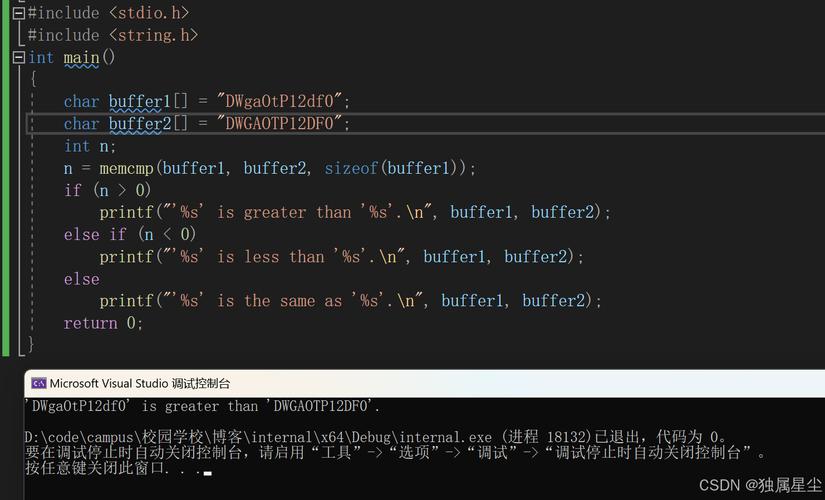Click the else if (n < 0) condition
Screen dimensions: 825x500
tap(130, 234)
